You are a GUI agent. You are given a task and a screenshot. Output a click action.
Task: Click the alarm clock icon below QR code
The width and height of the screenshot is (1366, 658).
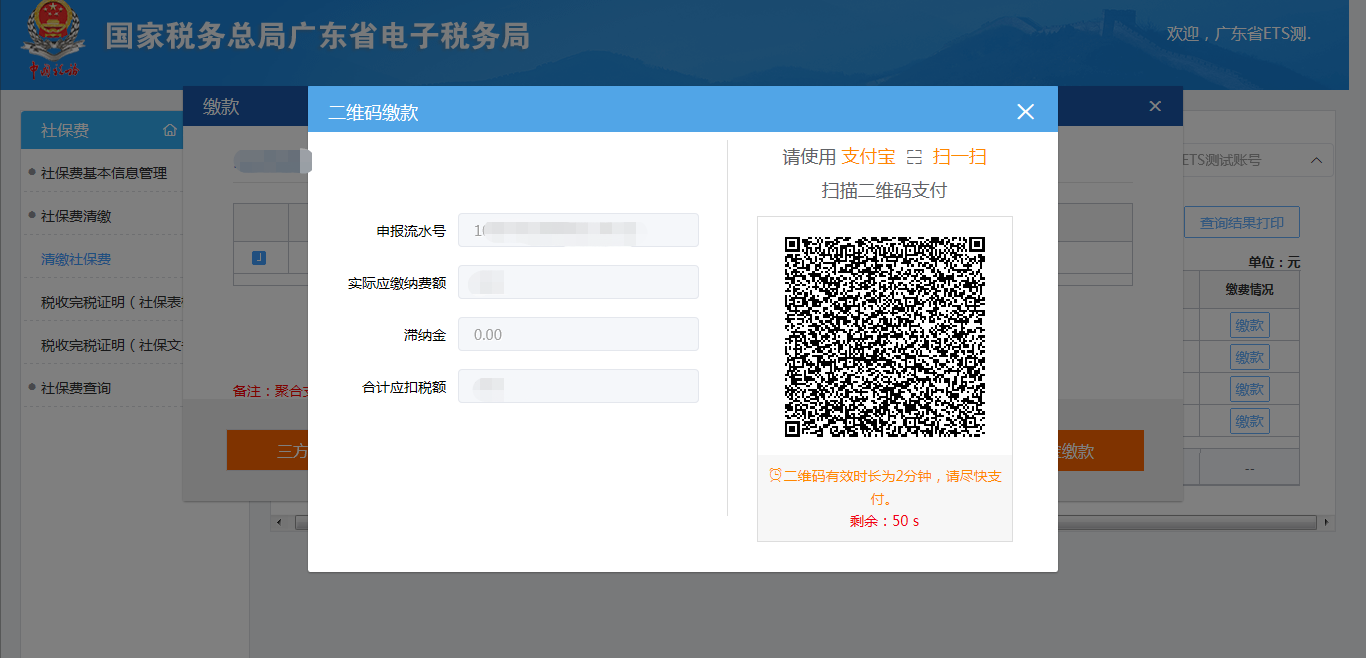774,475
